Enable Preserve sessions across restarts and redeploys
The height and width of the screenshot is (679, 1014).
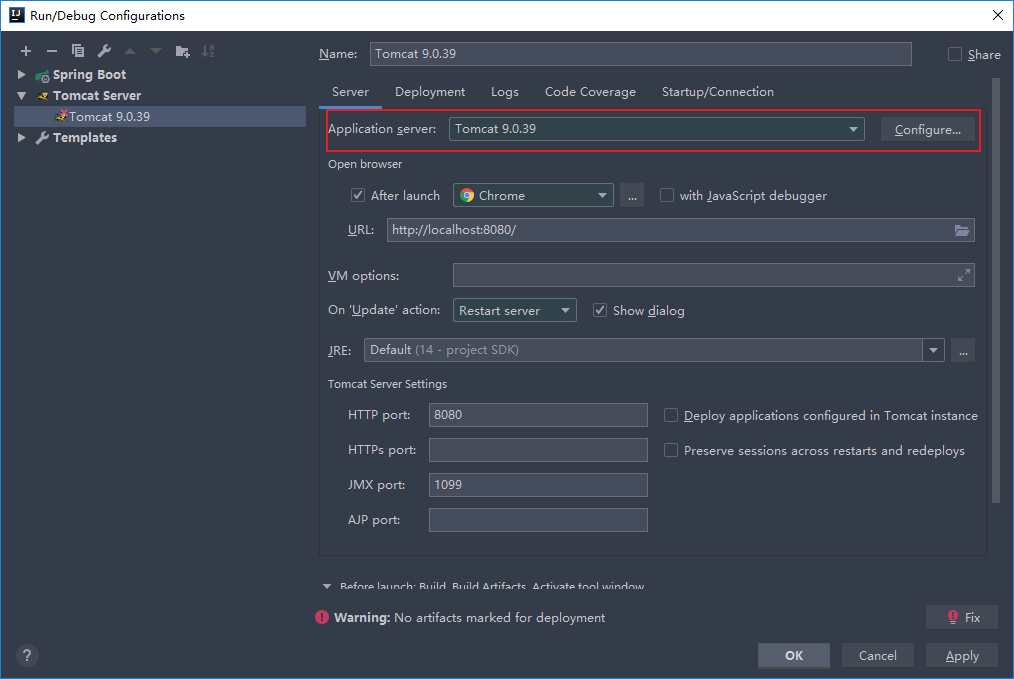(671, 450)
